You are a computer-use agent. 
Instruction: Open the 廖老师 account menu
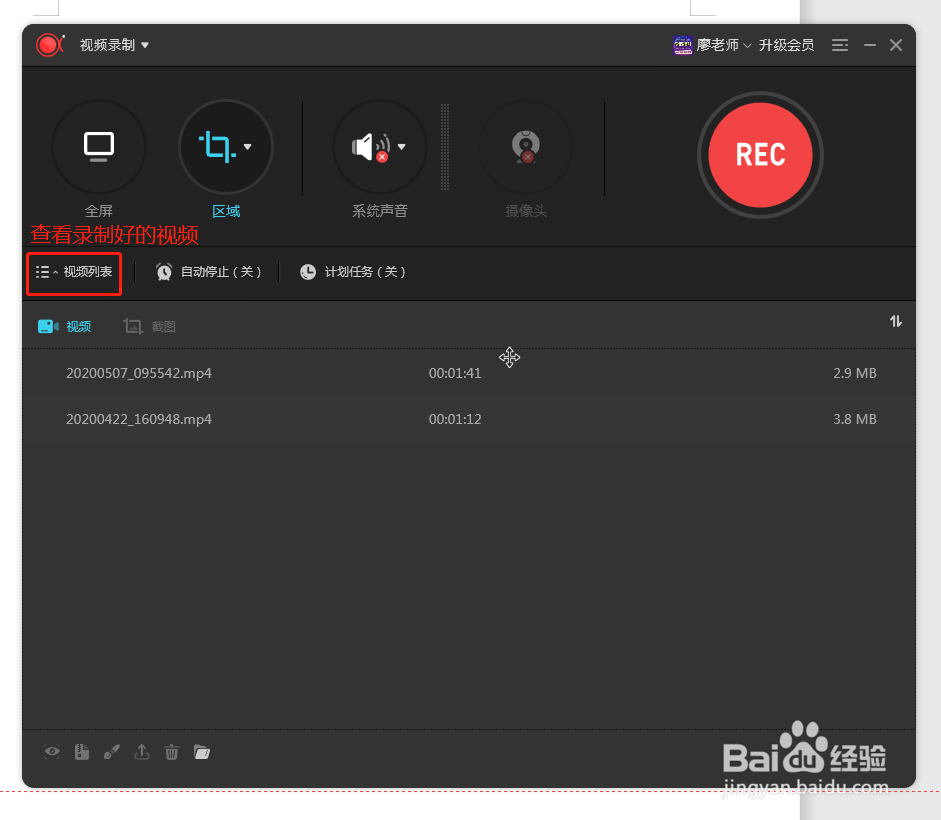pos(724,45)
